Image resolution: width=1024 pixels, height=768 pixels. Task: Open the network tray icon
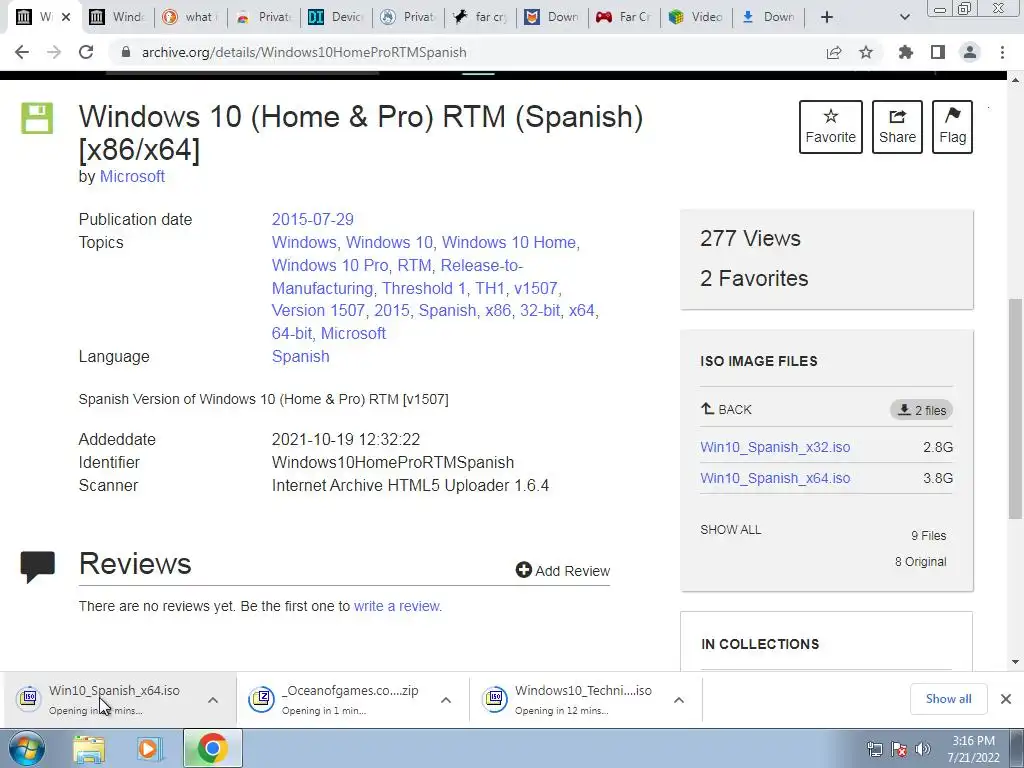tap(874, 749)
